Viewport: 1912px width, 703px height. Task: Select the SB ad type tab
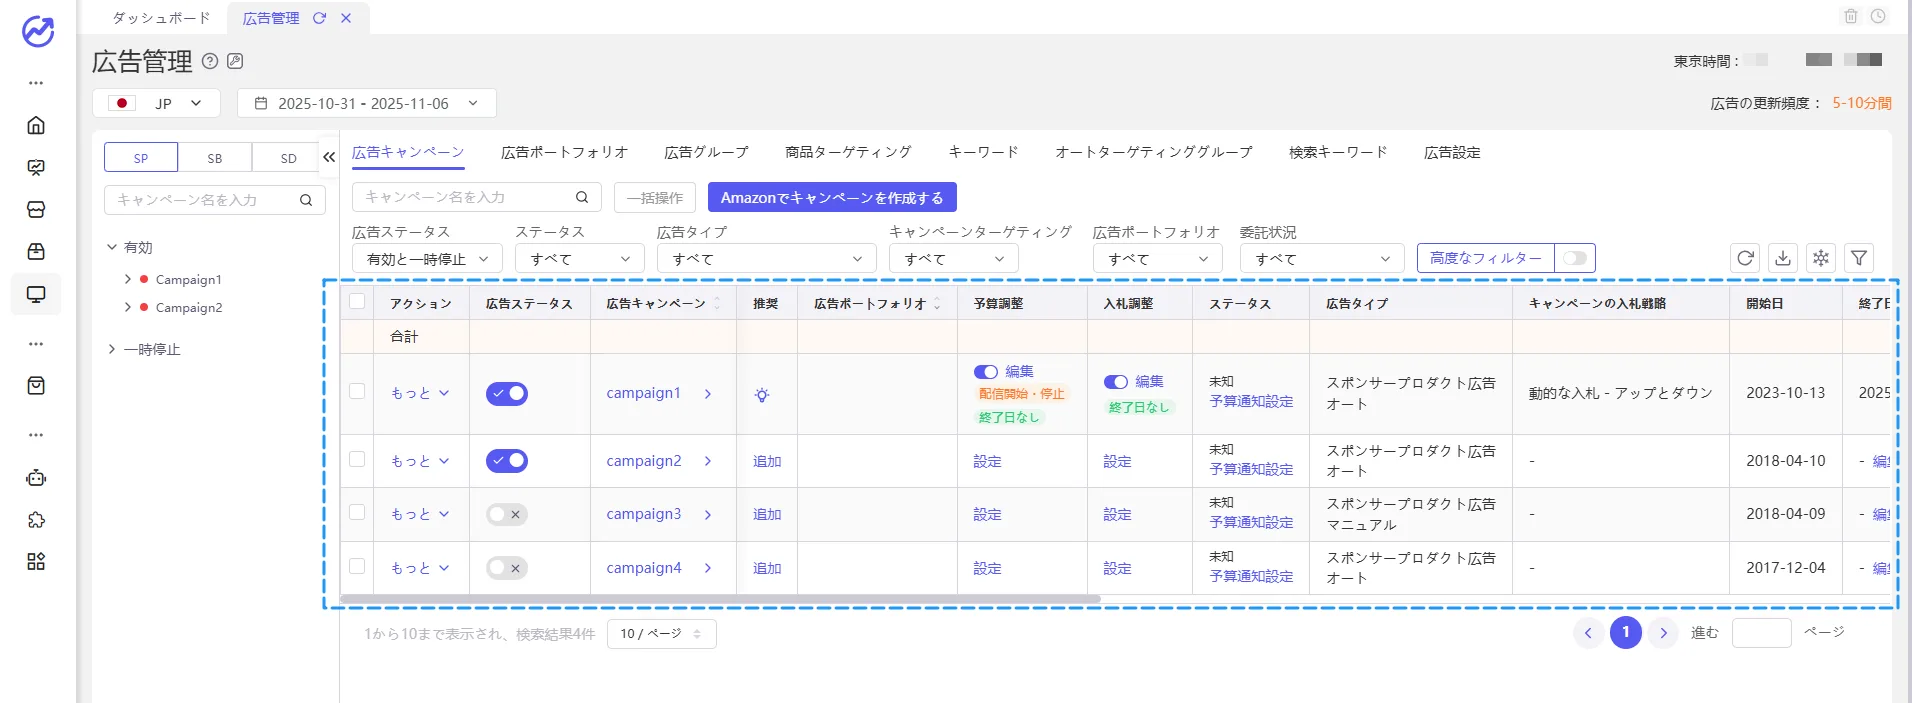pyautogui.click(x=215, y=157)
